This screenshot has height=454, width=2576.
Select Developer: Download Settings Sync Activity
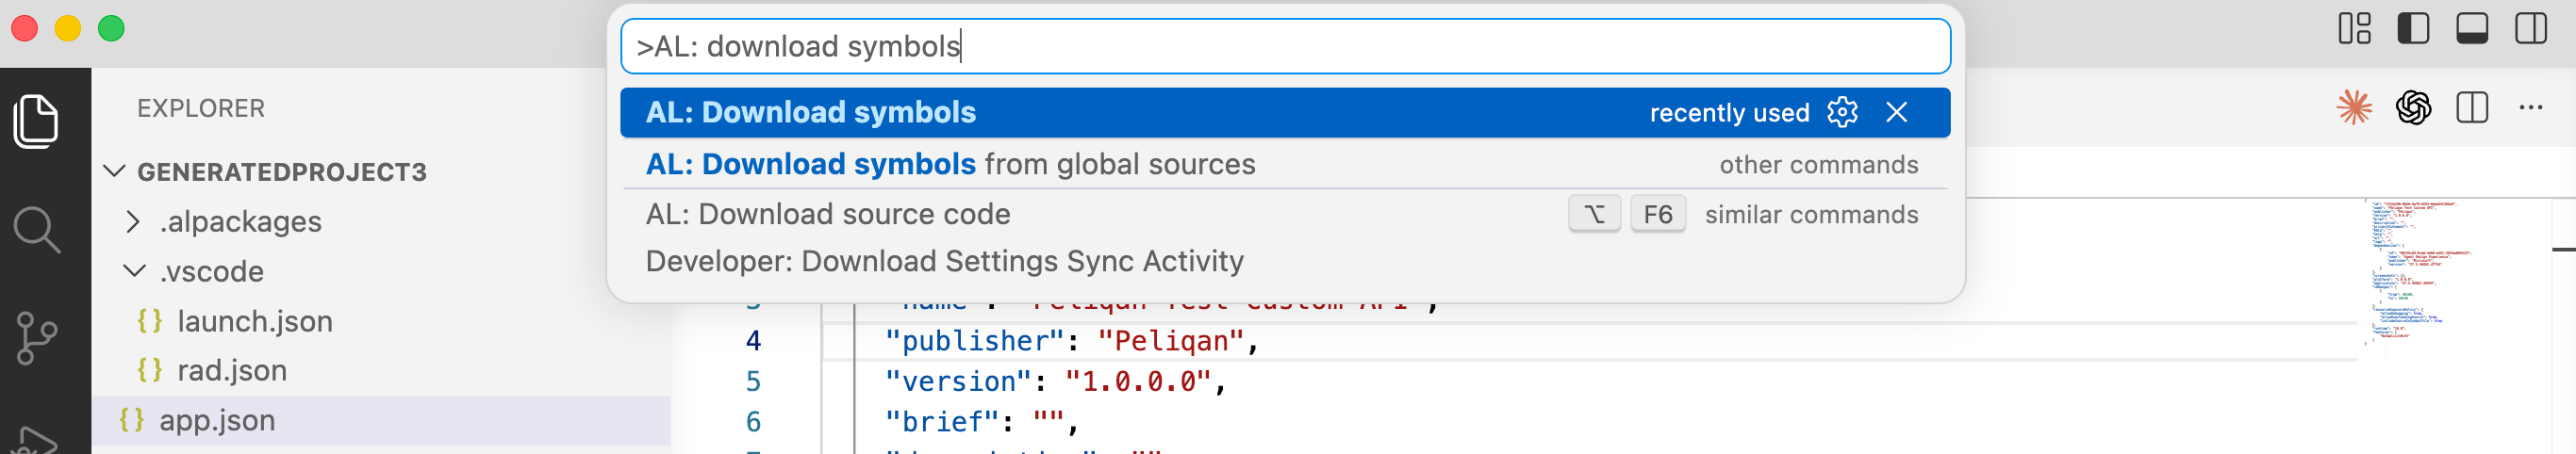click(x=1284, y=261)
